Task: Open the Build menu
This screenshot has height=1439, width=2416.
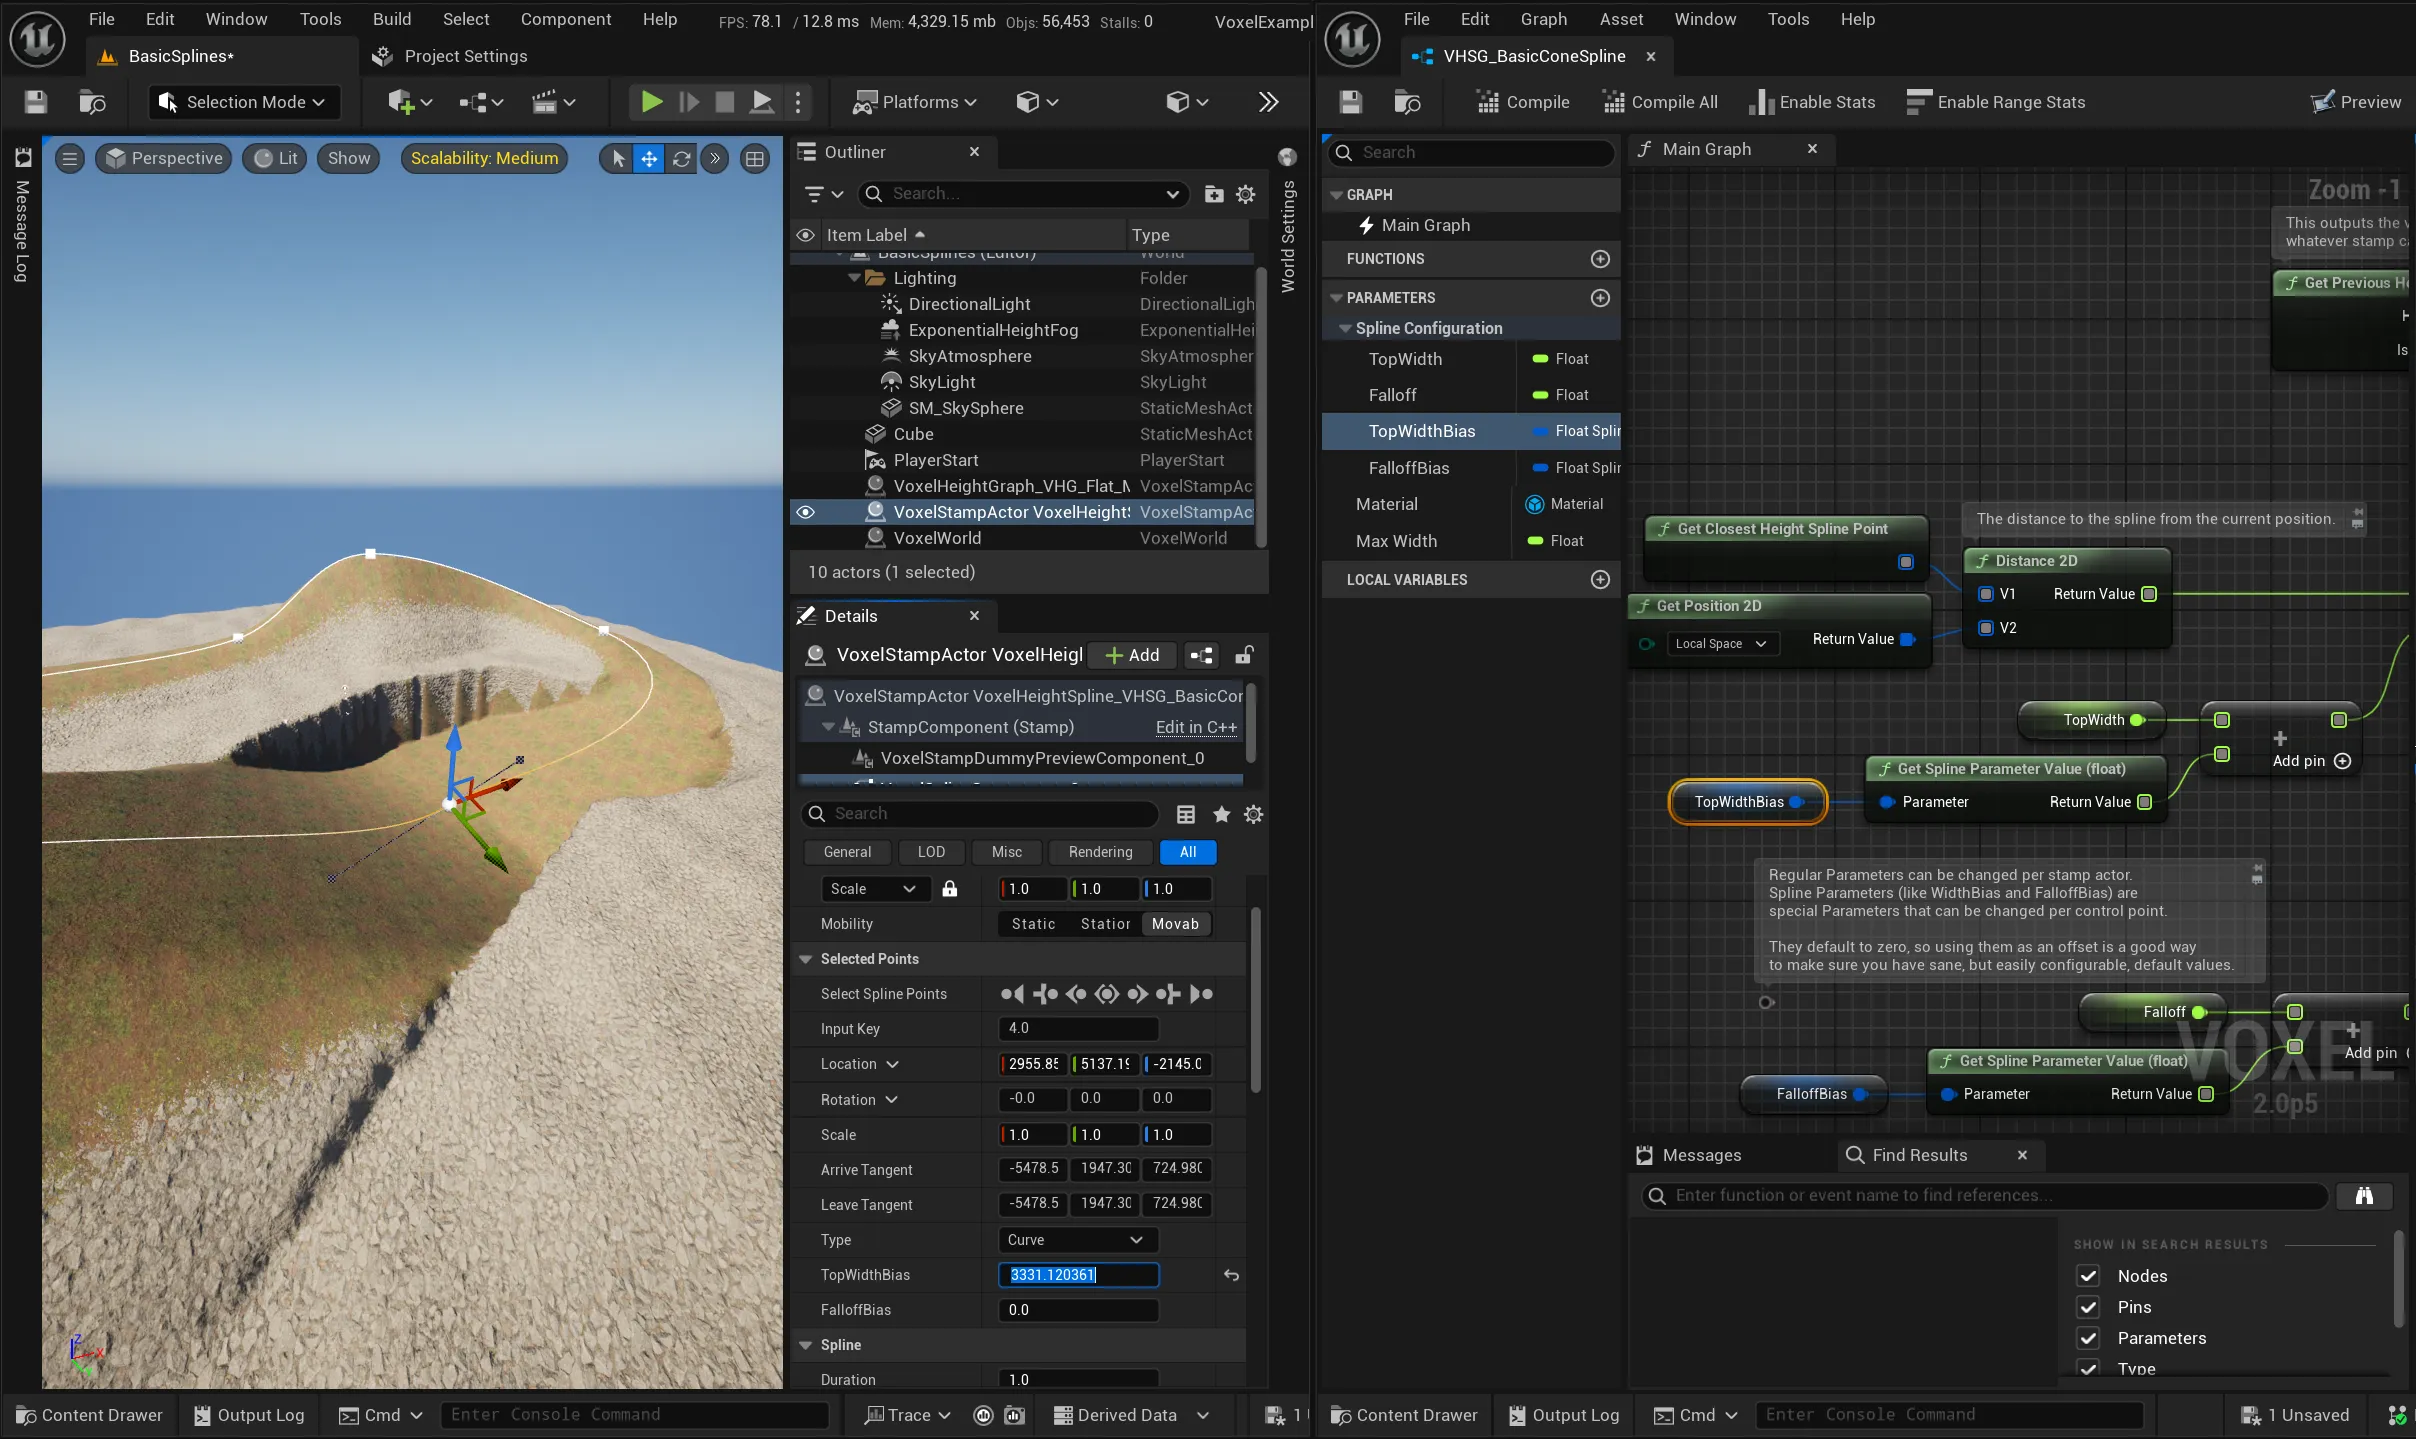Action: coord(392,18)
